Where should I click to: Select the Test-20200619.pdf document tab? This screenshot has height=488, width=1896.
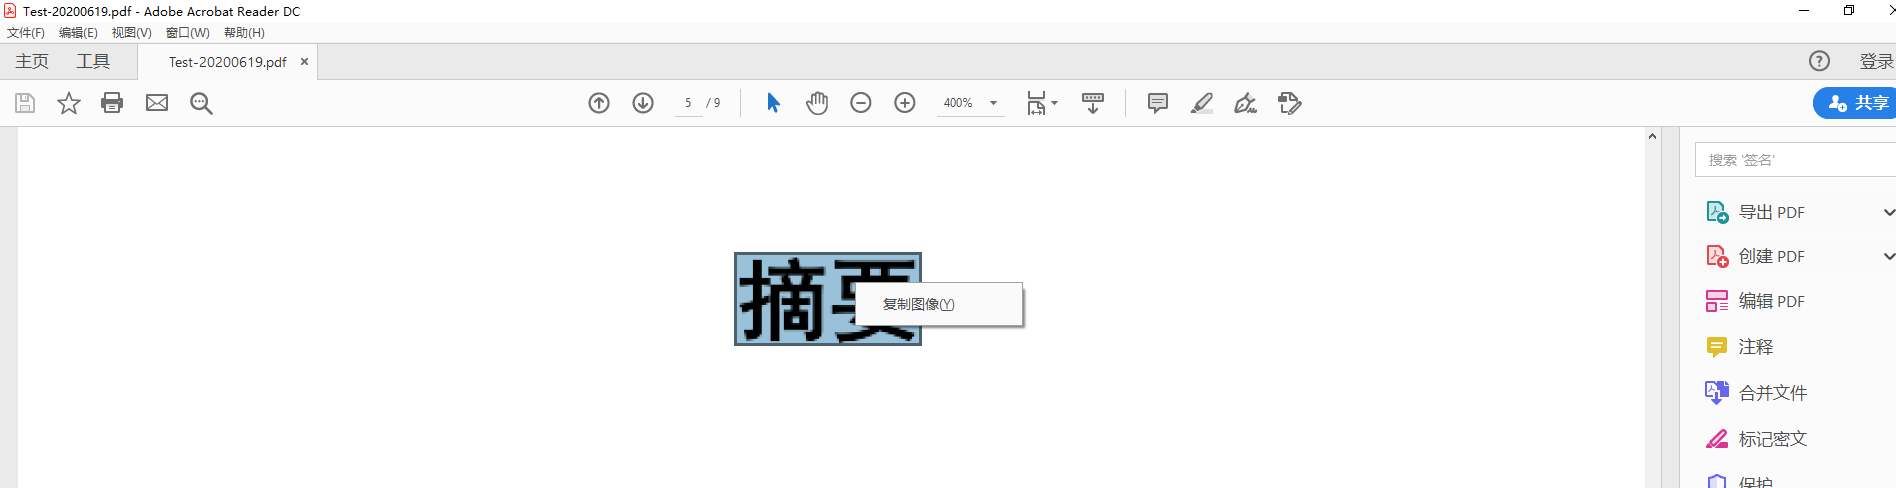click(227, 62)
